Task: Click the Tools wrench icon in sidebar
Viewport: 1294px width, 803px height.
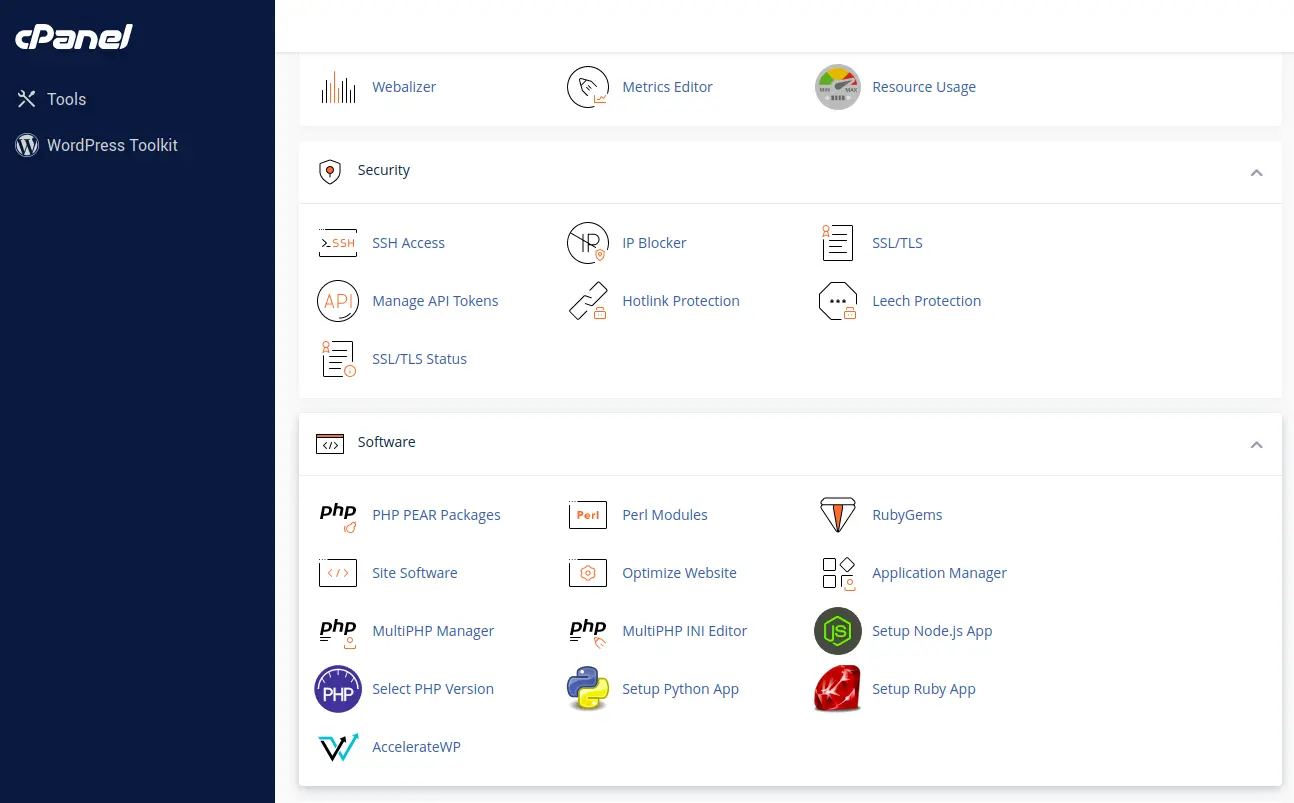Action: (x=26, y=99)
